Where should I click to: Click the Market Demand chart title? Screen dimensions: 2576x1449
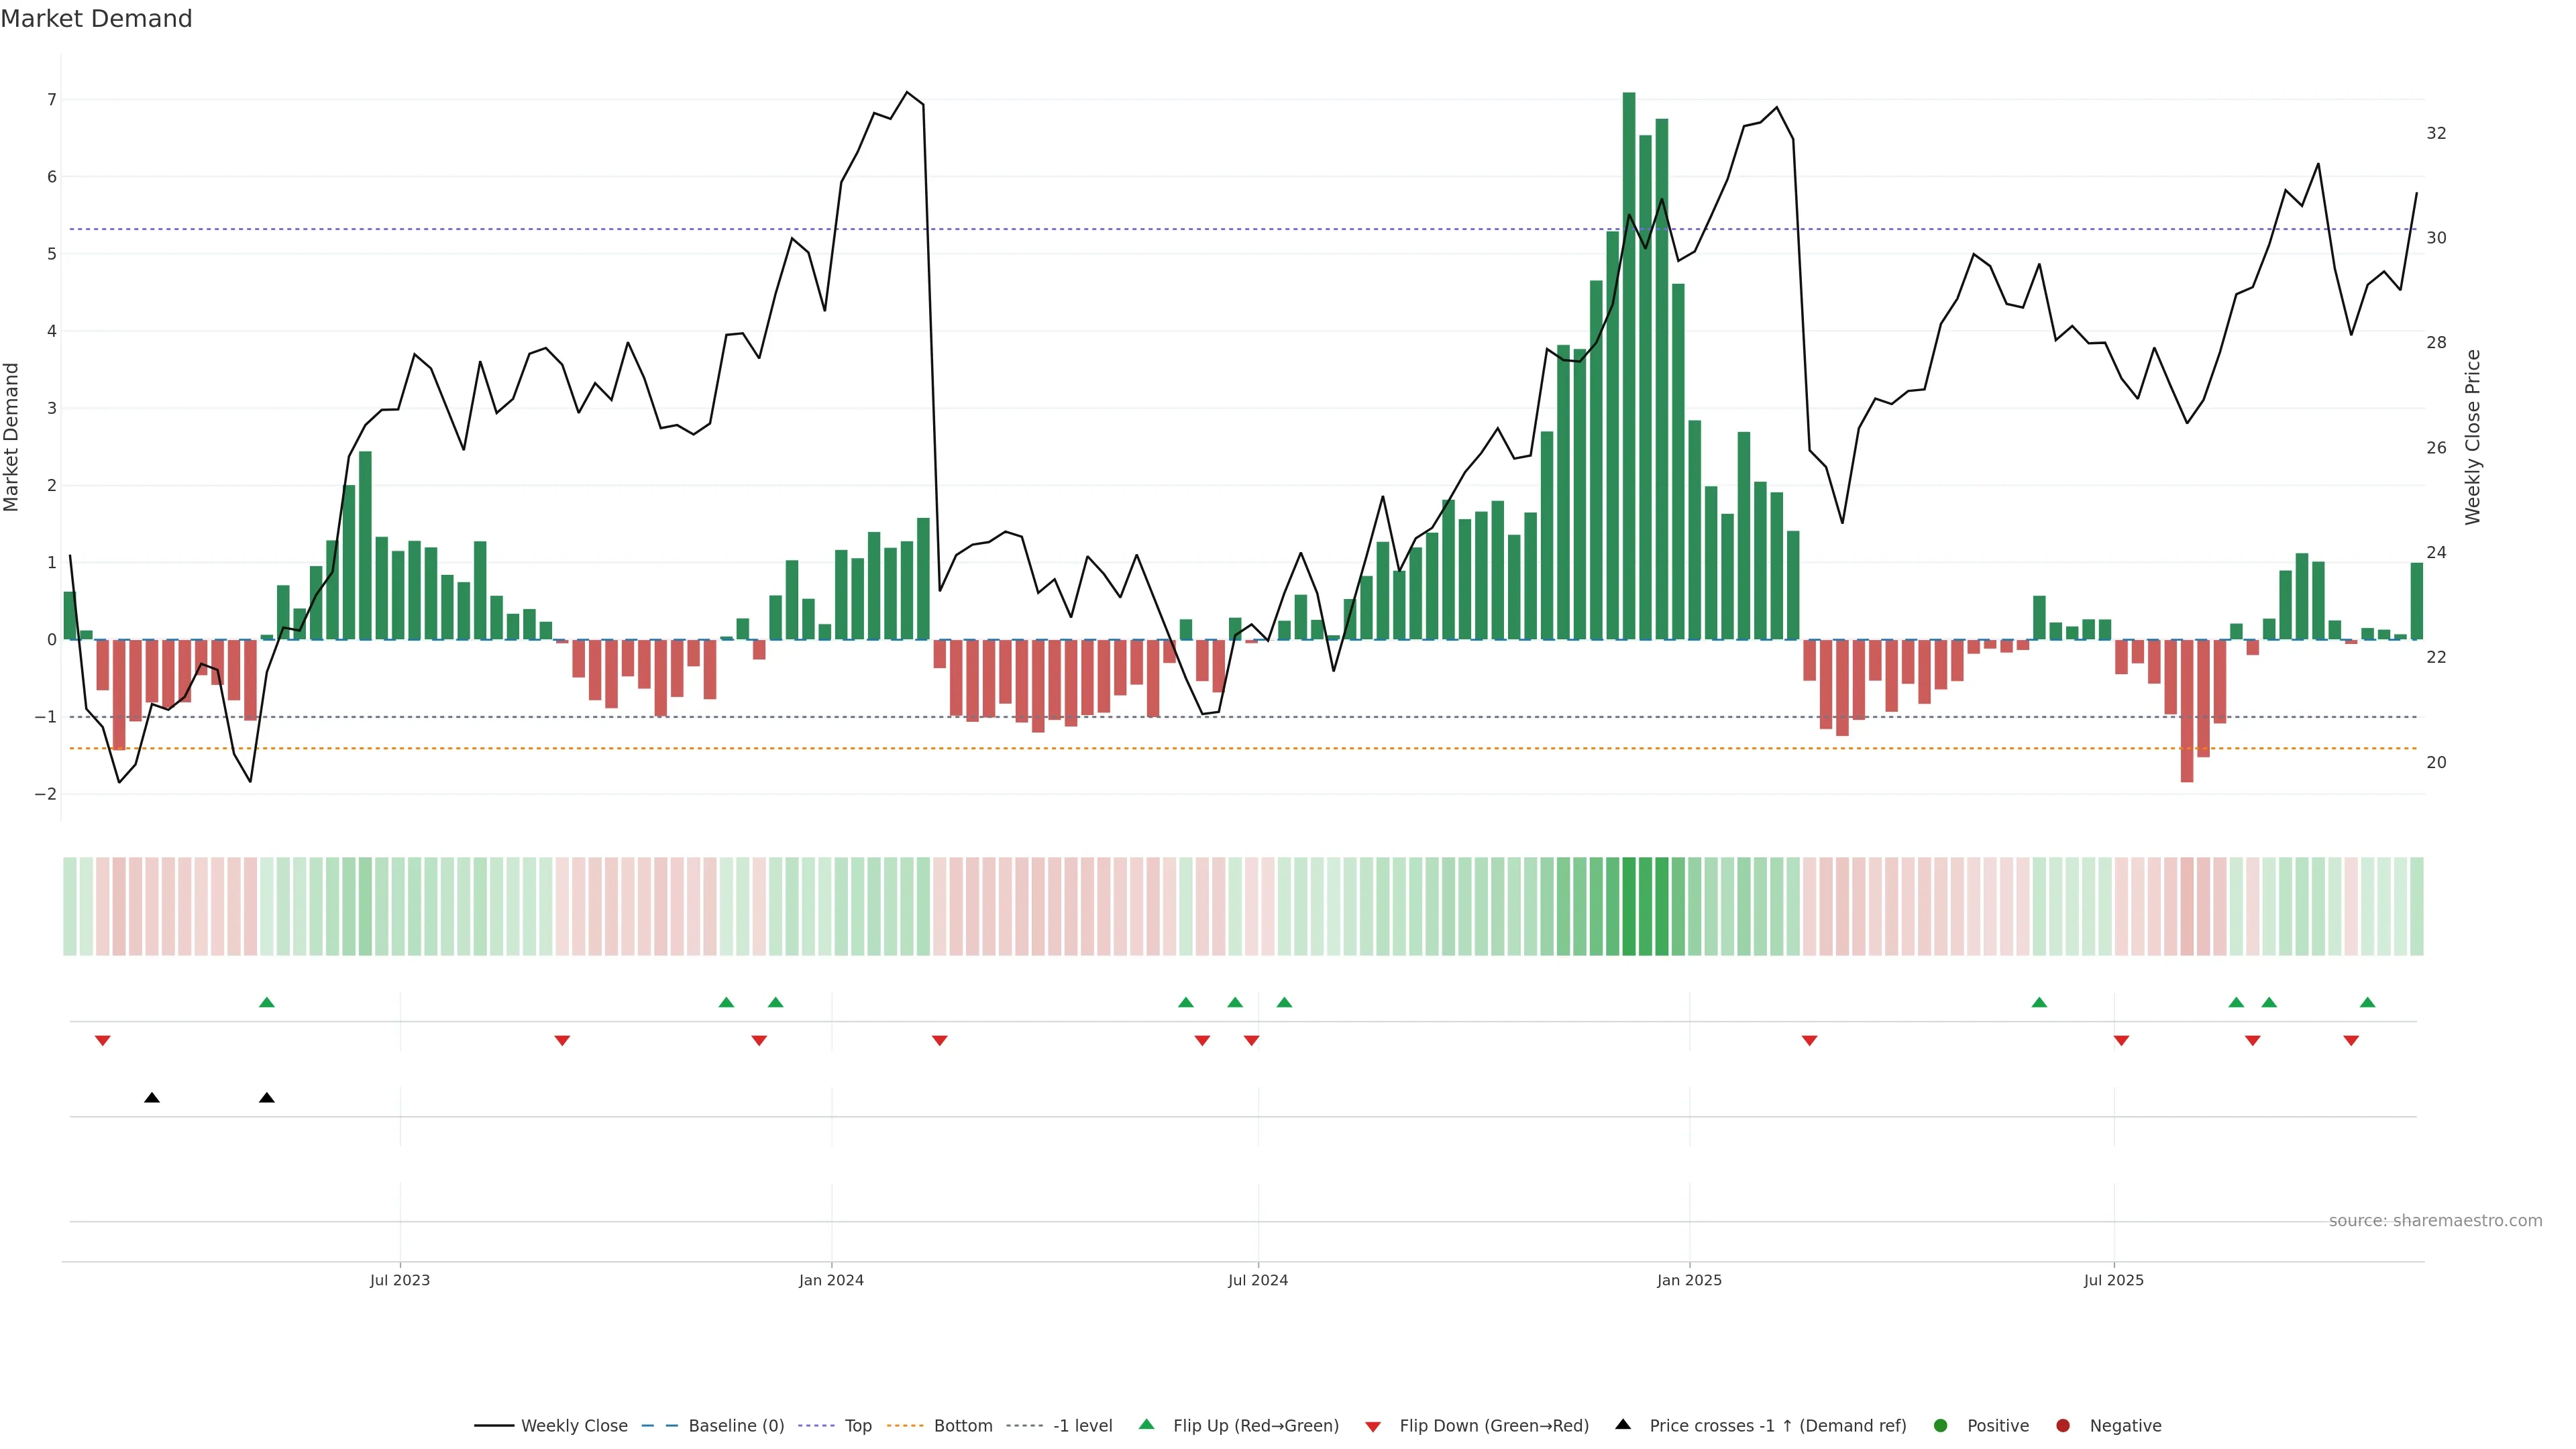tap(96, 19)
